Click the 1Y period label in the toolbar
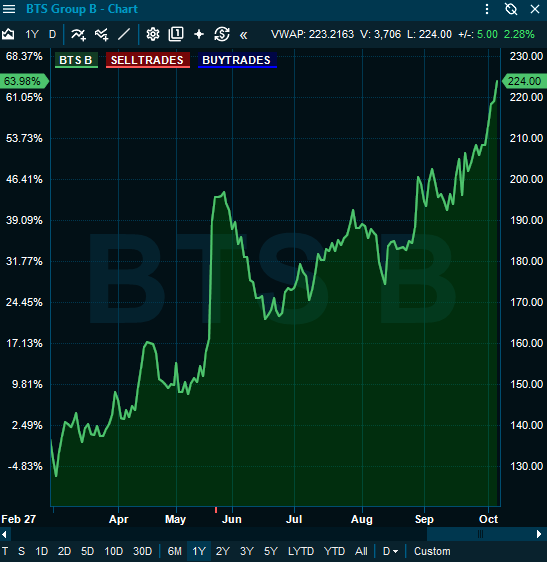The width and height of the screenshot is (547, 562). click(x=32, y=34)
